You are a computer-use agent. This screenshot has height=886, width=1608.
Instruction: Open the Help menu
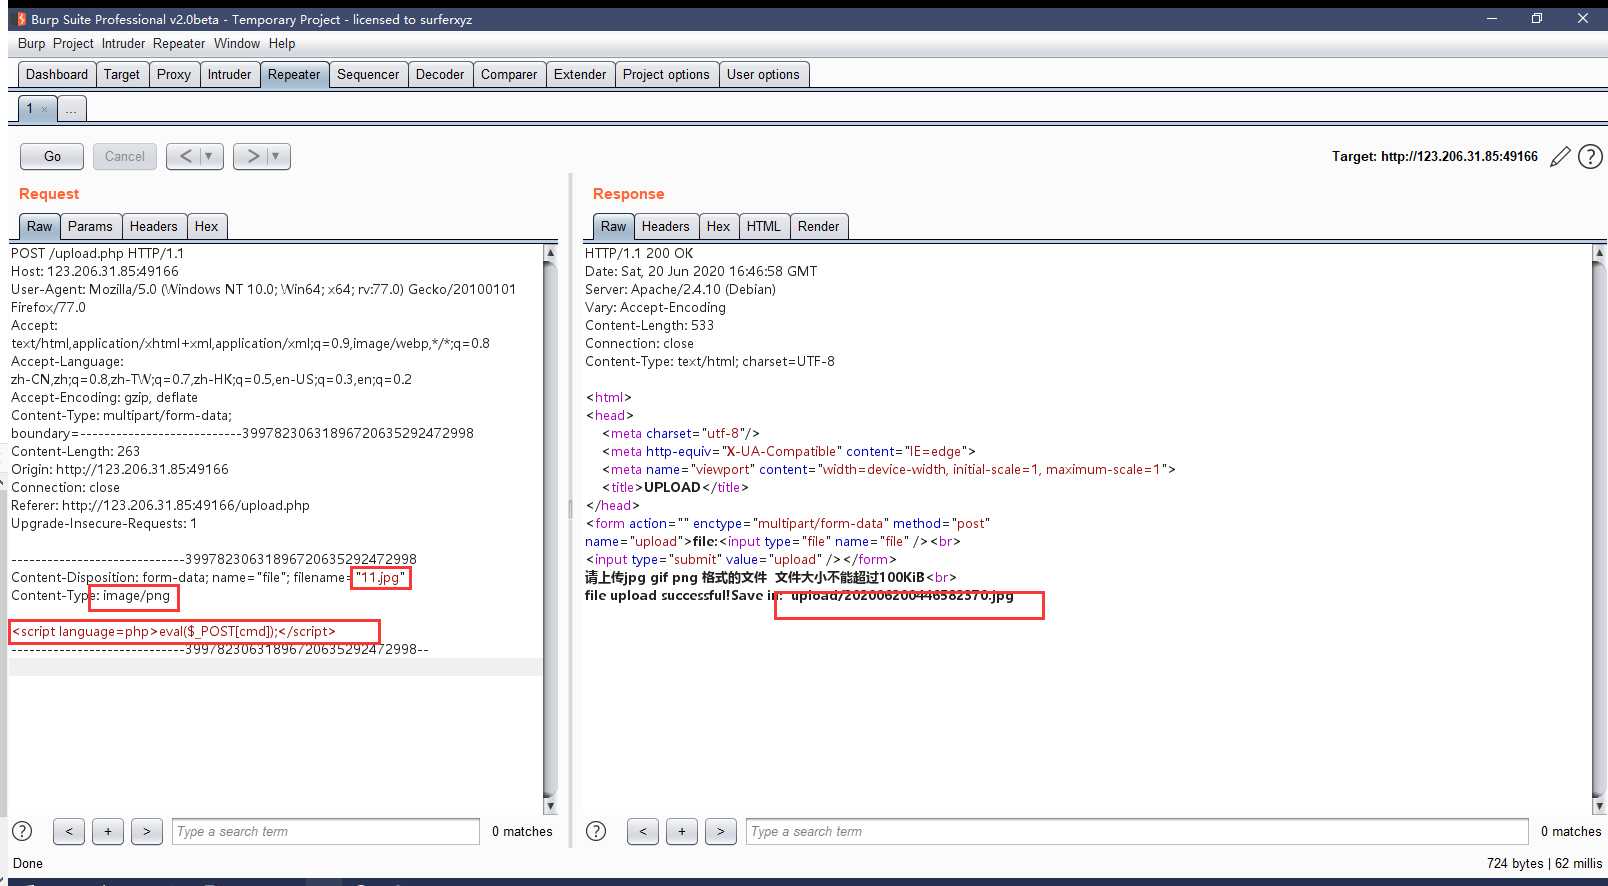click(282, 44)
